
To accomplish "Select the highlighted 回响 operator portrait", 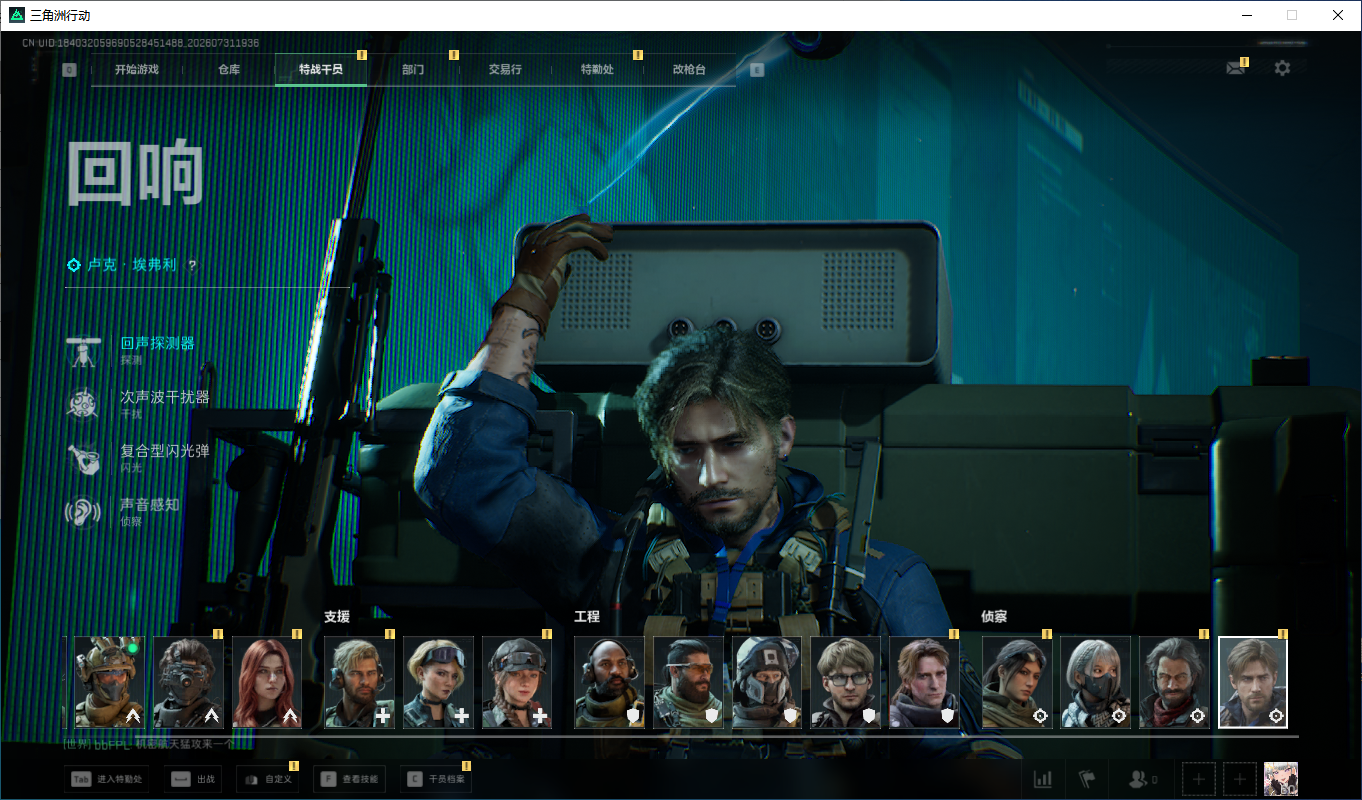I will pyautogui.click(x=1253, y=682).
